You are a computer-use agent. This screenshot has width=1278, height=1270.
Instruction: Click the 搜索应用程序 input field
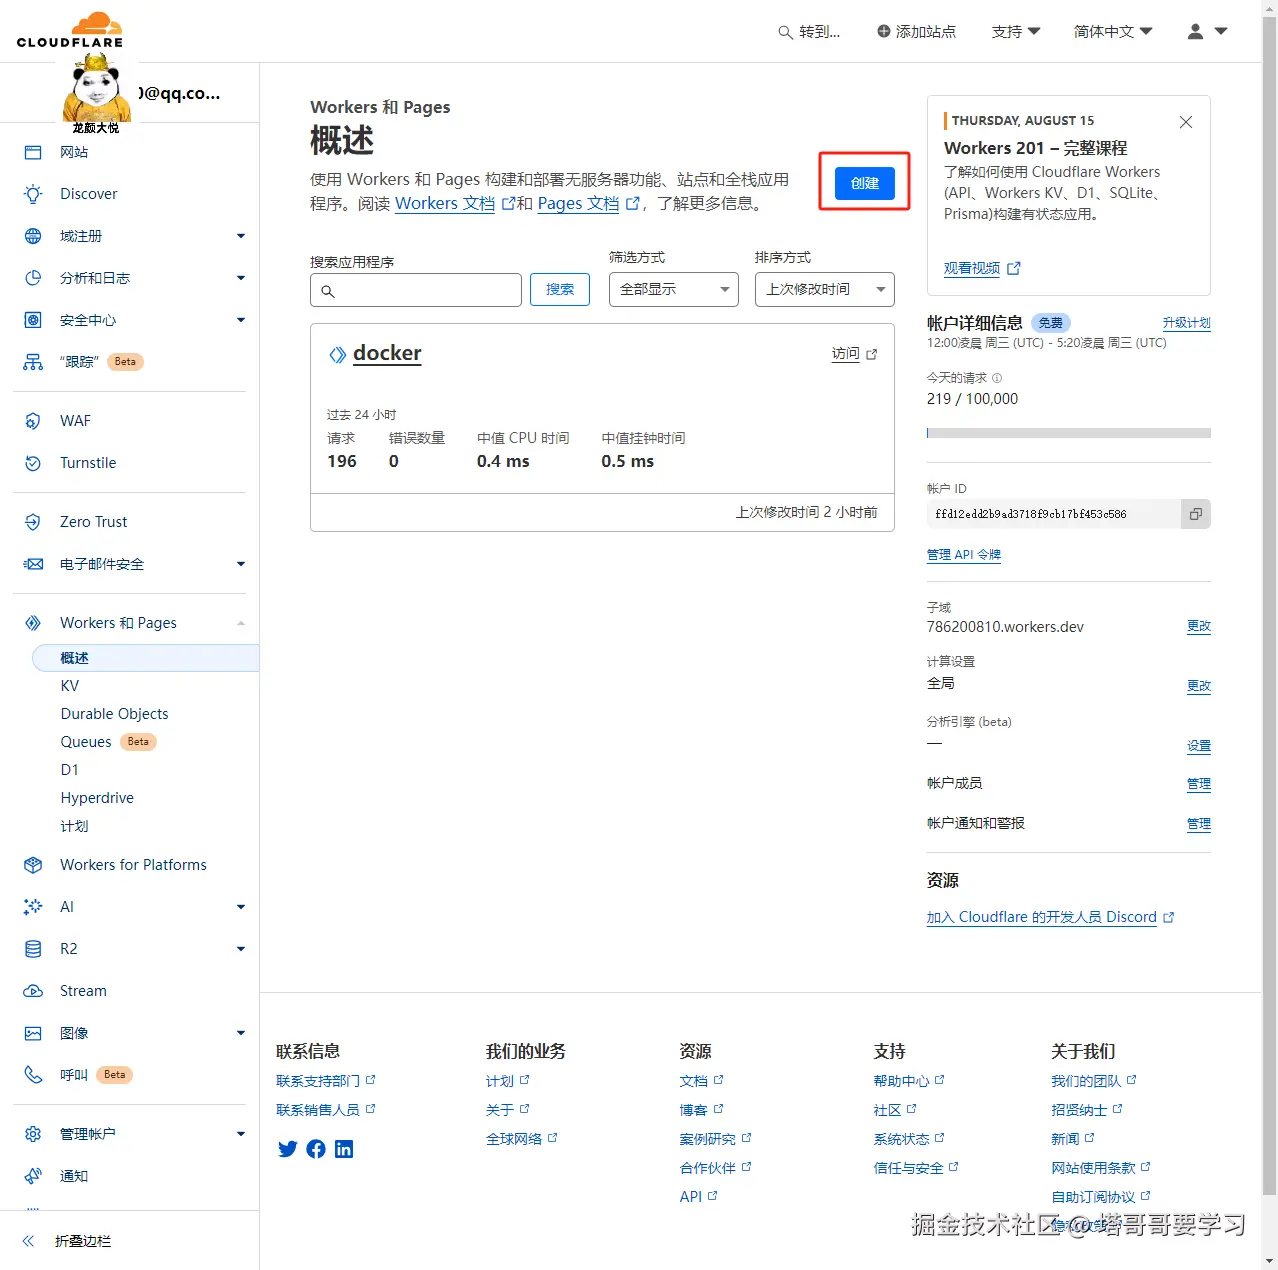point(416,290)
